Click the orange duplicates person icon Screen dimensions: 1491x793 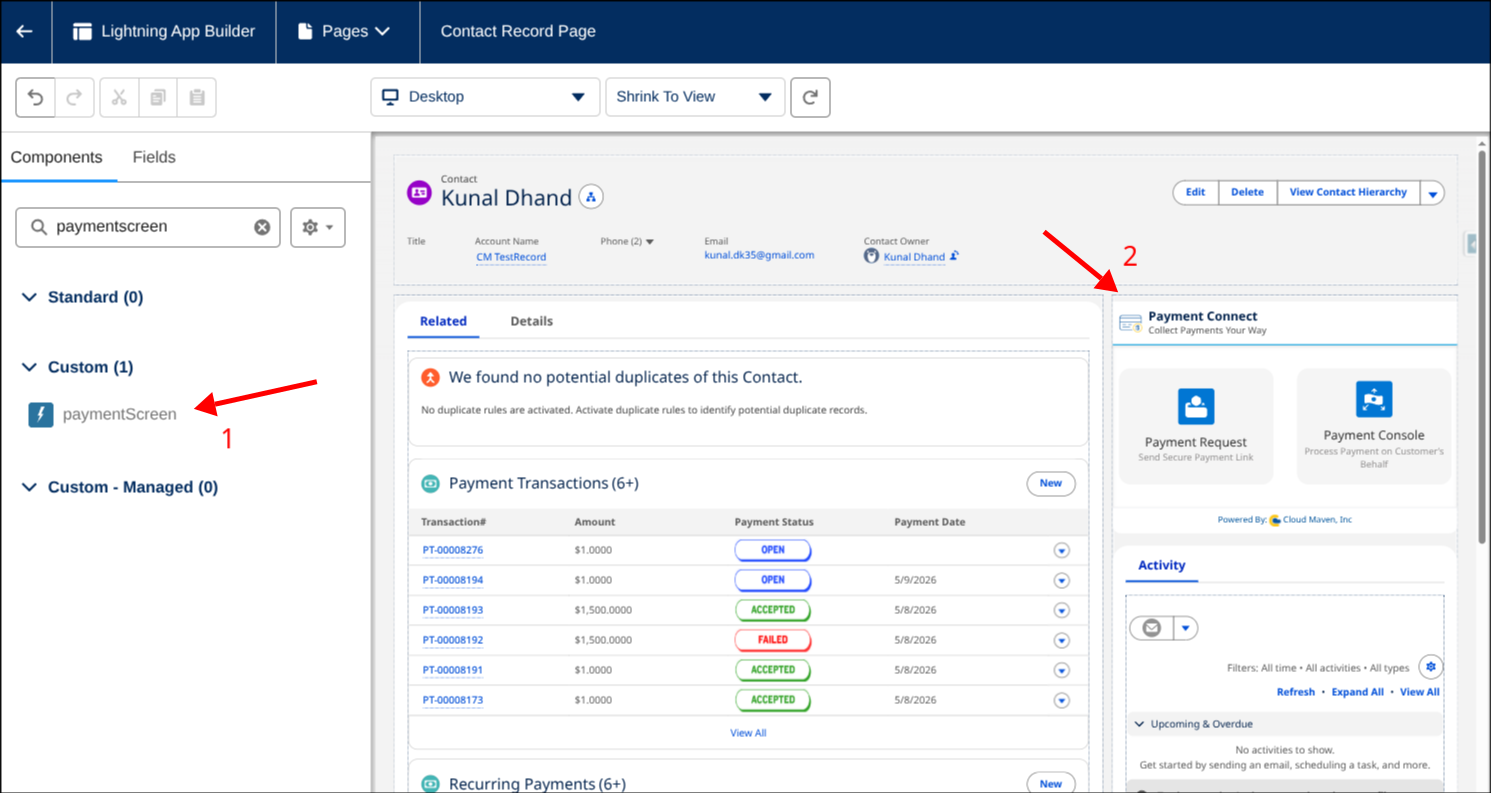click(430, 378)
